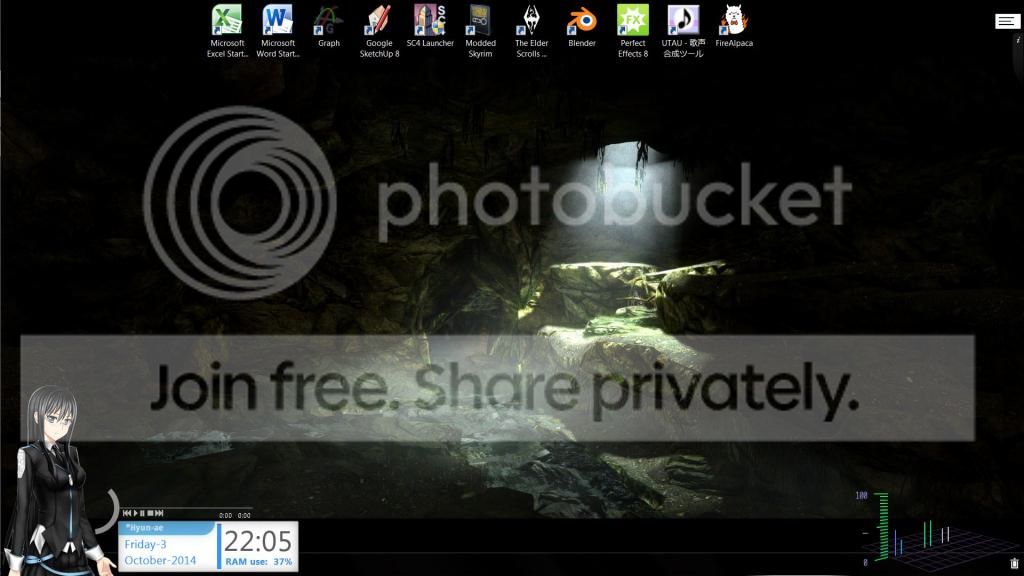The image size is (1024, 576).
Task: Open the white hamburger menu widget
Action: (1007, 22)
